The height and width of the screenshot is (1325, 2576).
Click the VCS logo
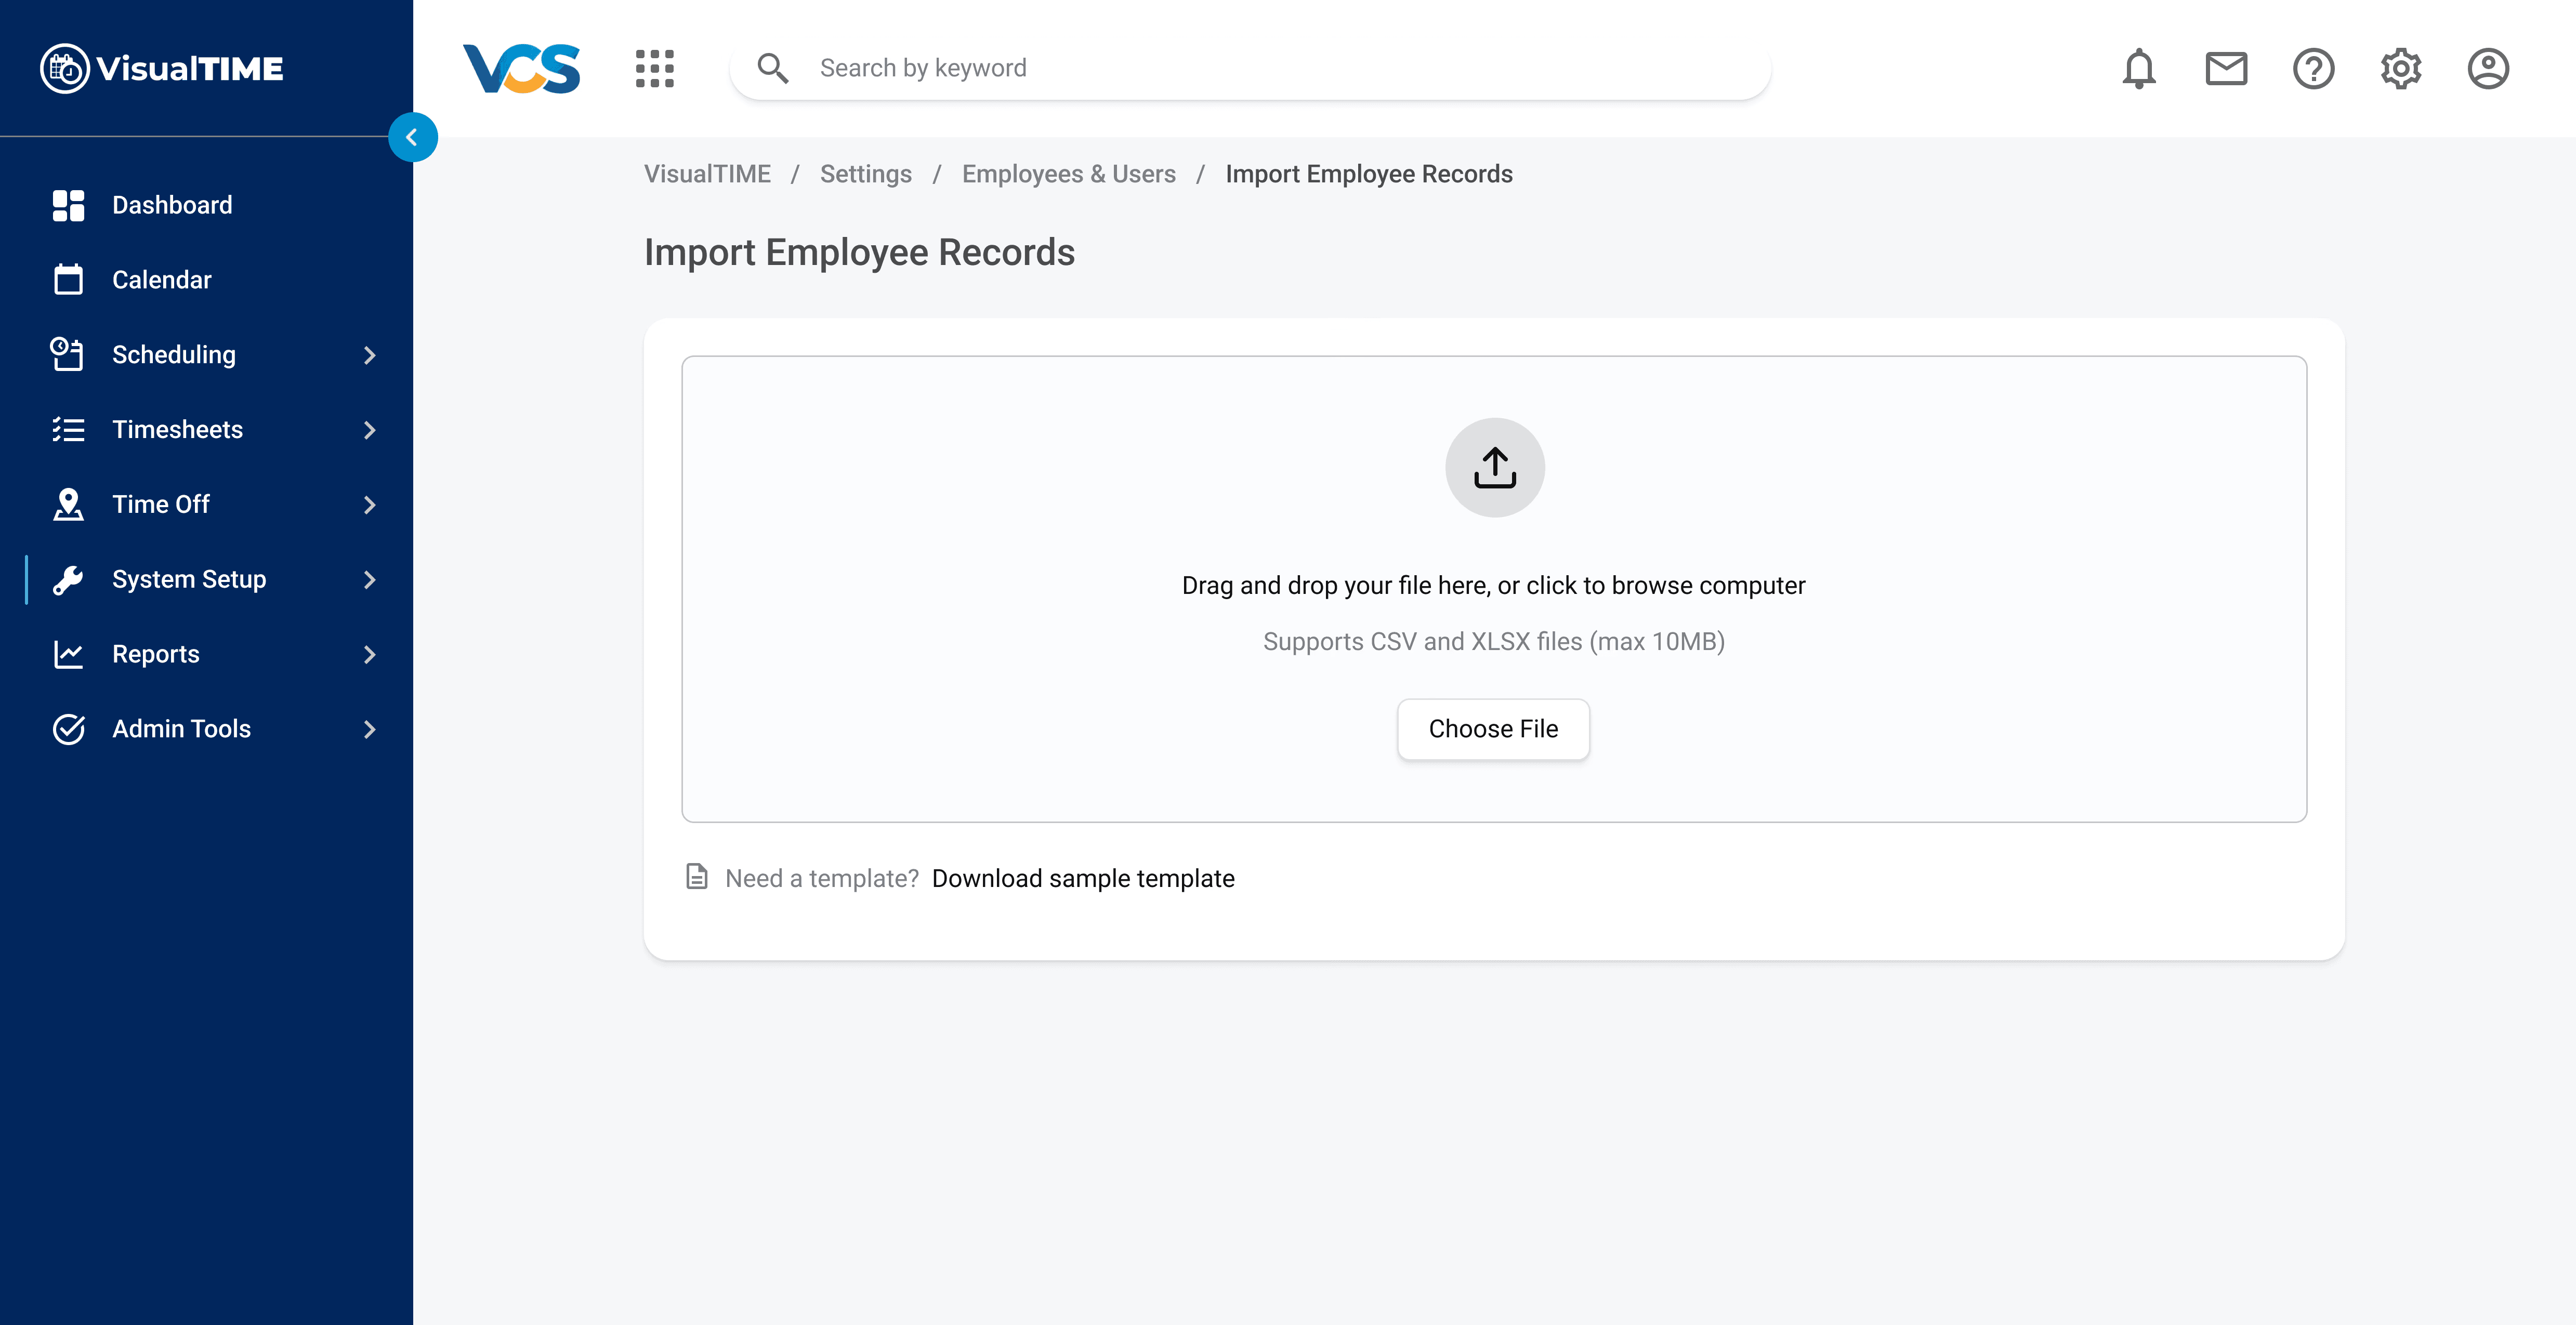[x=521, y=68]
